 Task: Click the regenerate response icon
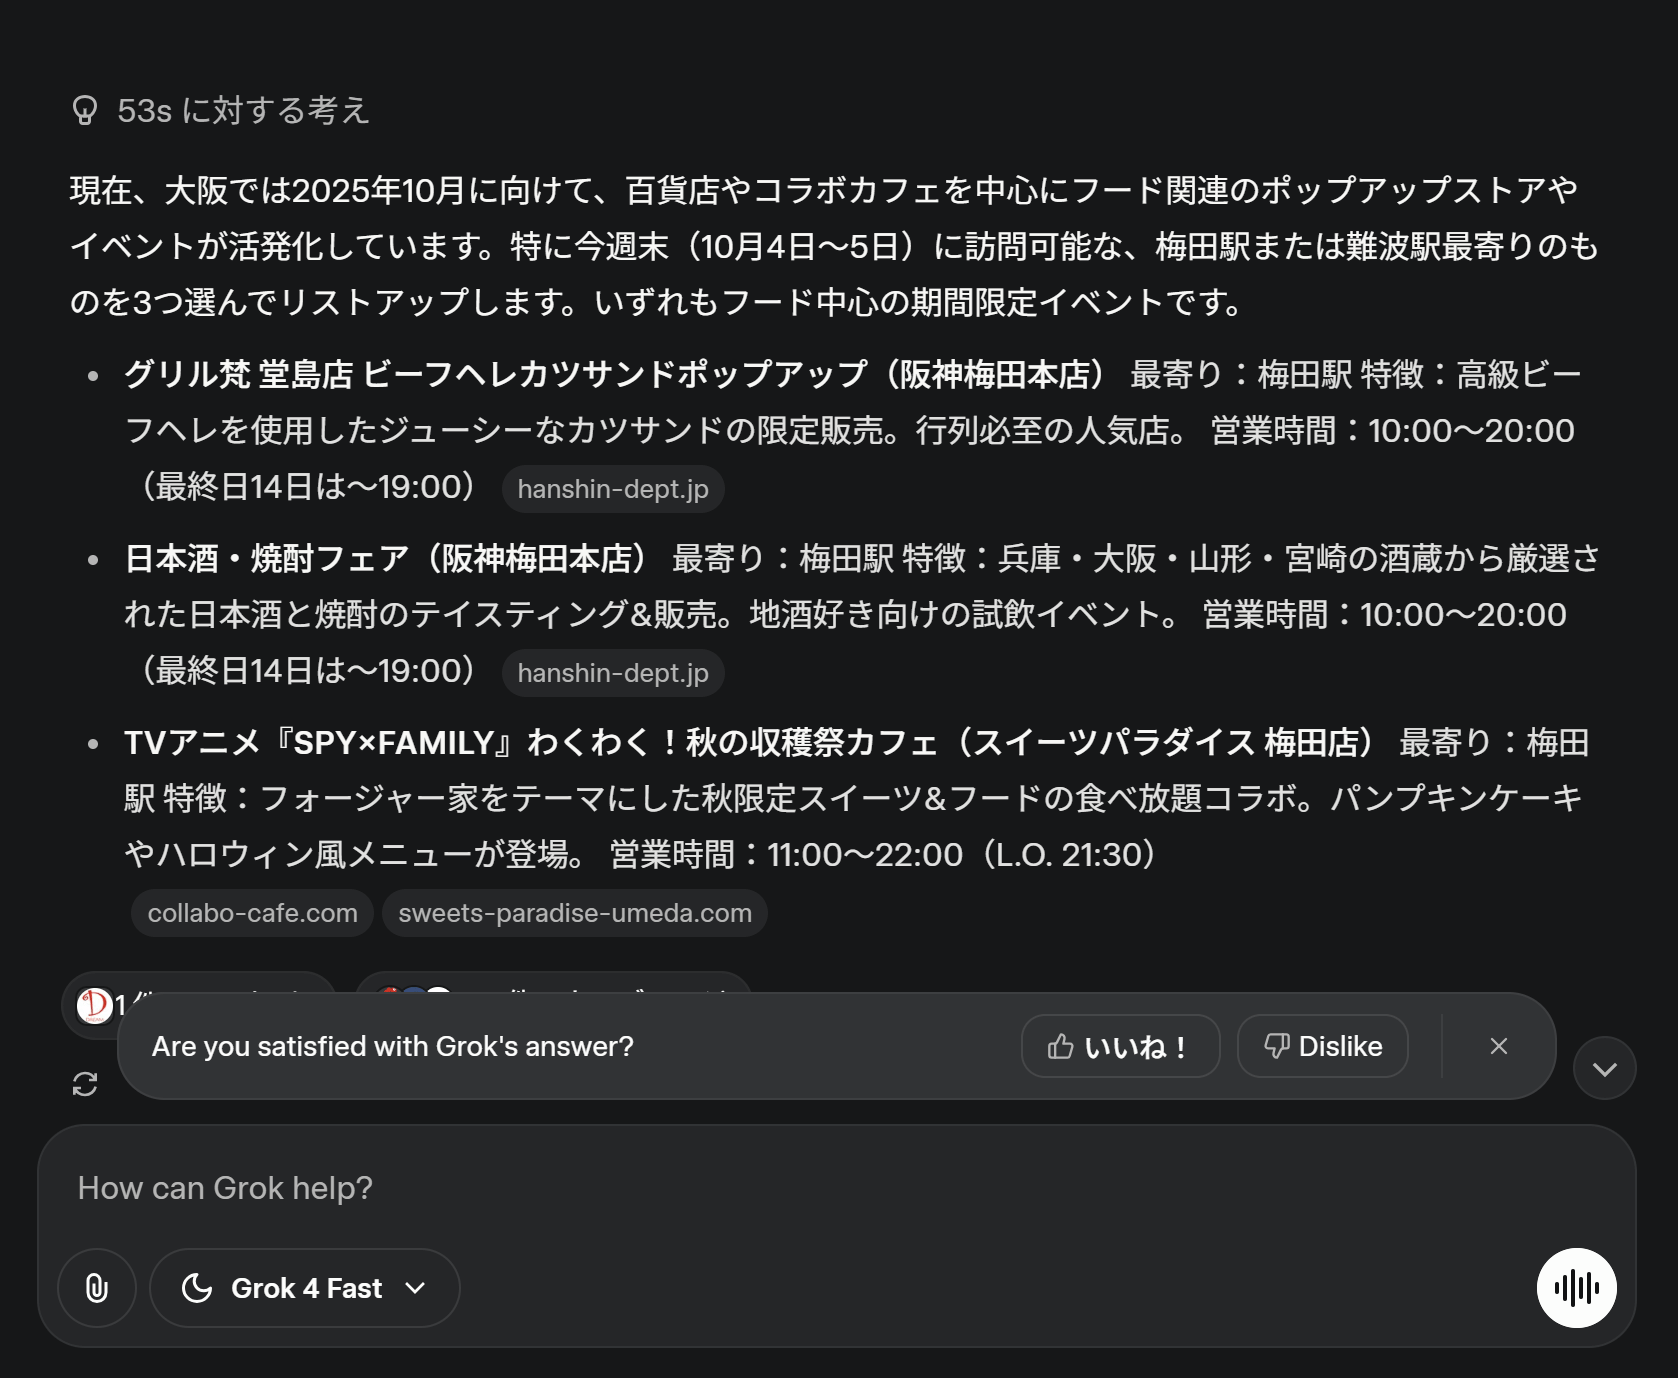point(85,1084)
